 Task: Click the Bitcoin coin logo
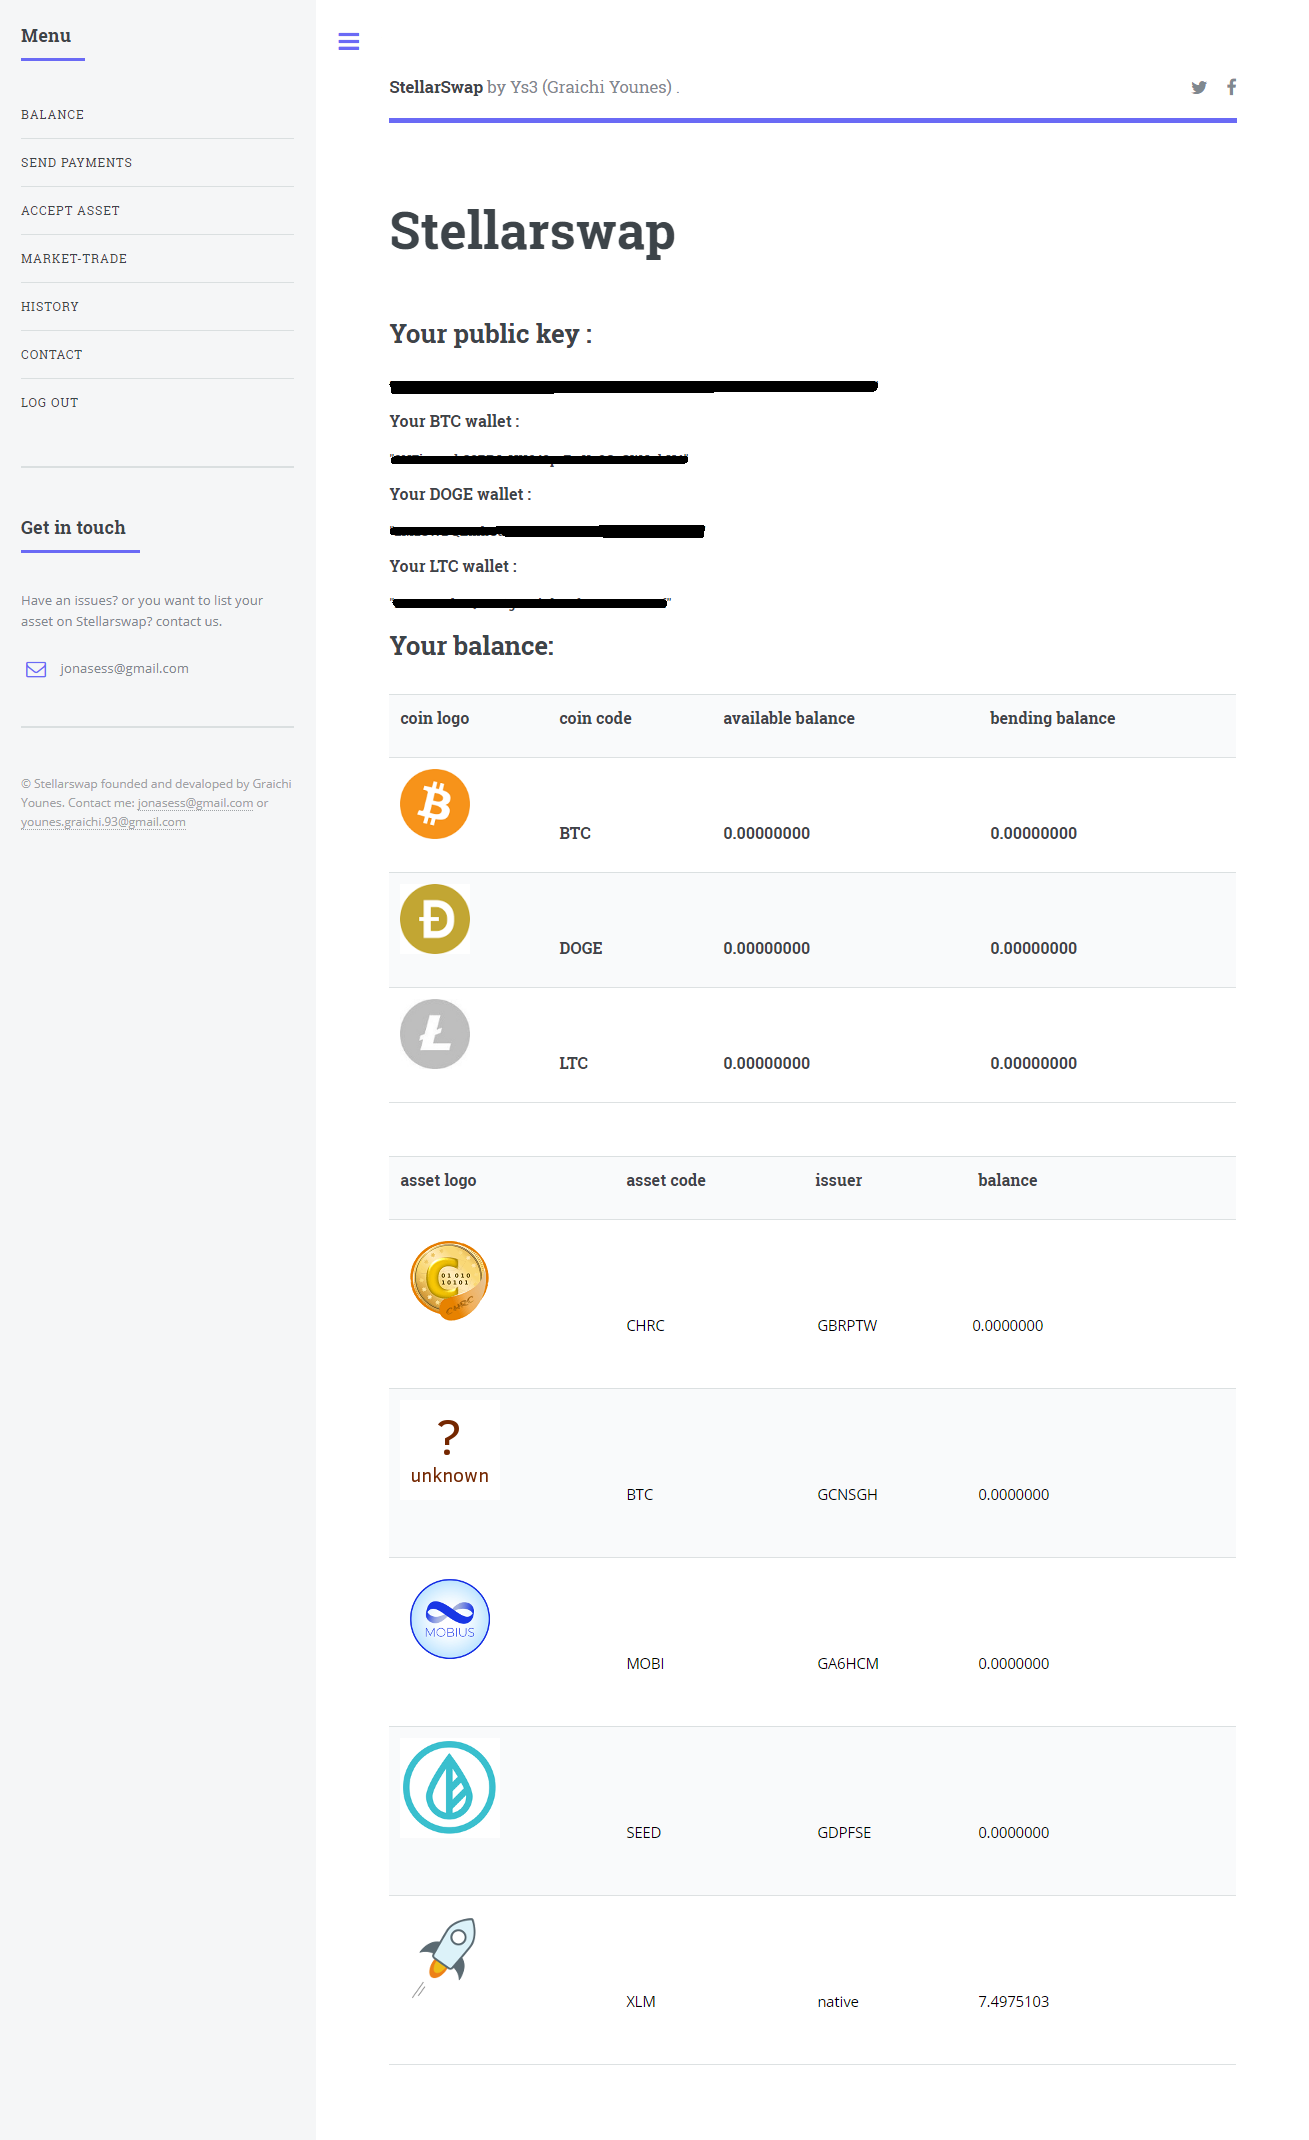[x=435, y=804]
